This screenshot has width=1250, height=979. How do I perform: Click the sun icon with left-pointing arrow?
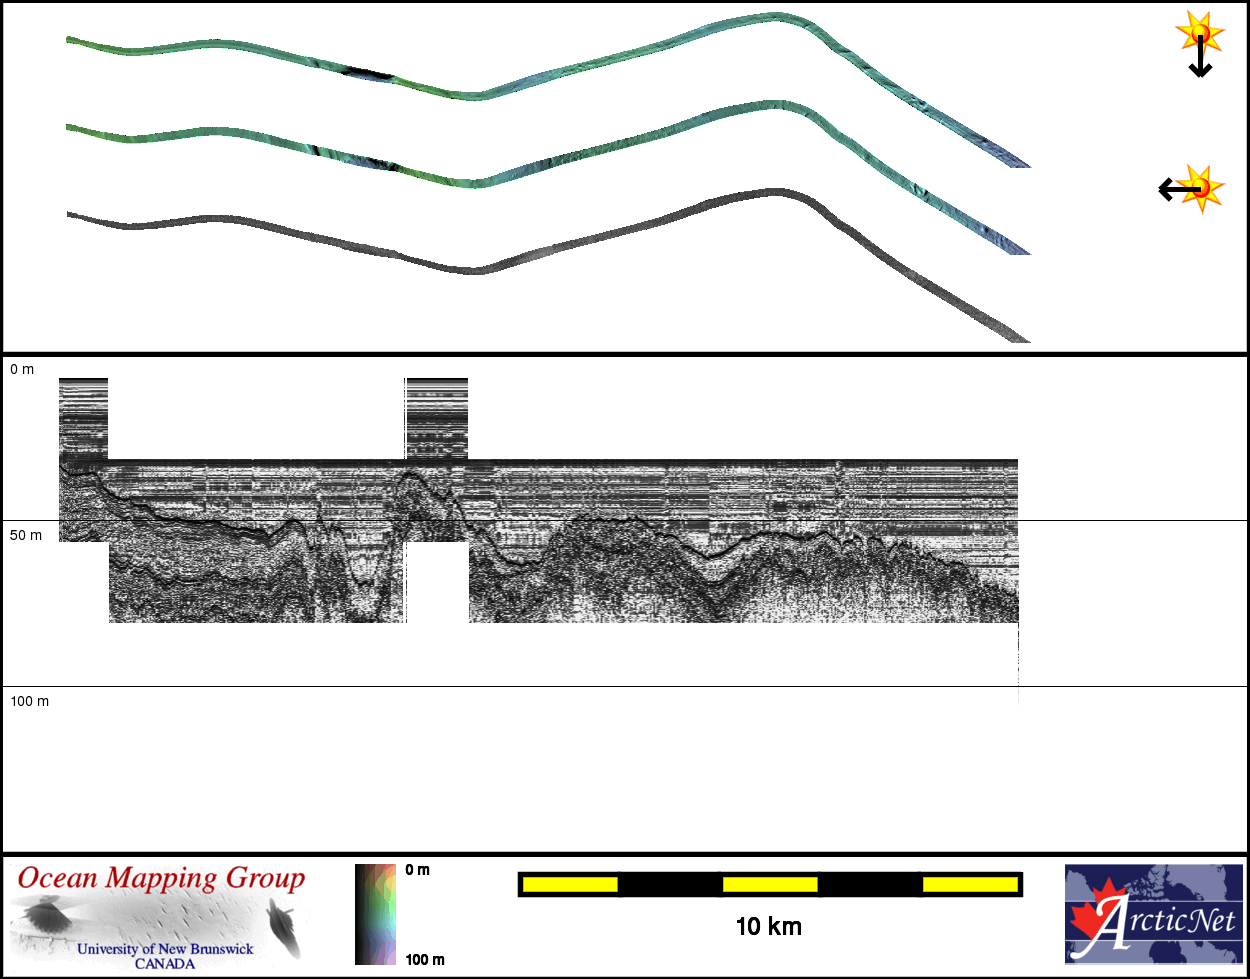1190,187
